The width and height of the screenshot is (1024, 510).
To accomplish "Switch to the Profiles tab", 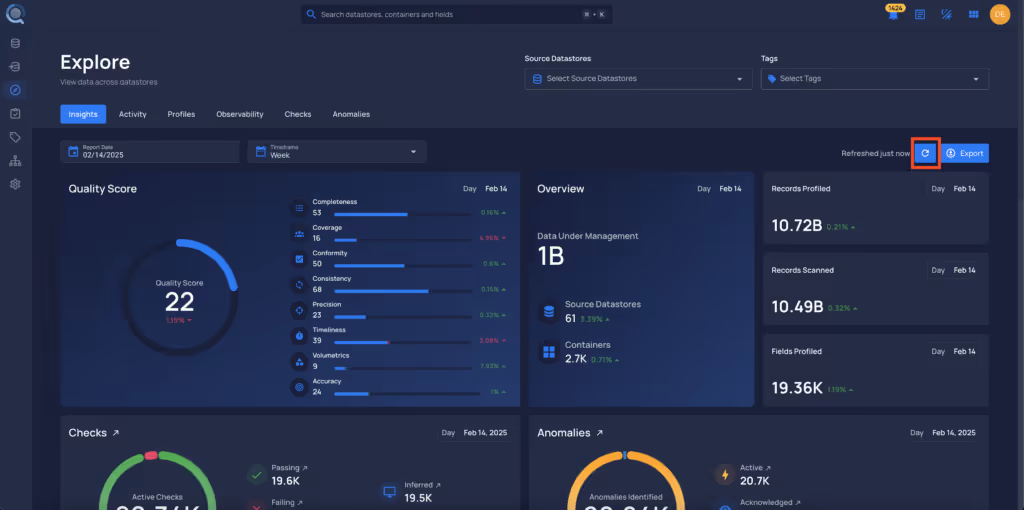I will [182, 114].
